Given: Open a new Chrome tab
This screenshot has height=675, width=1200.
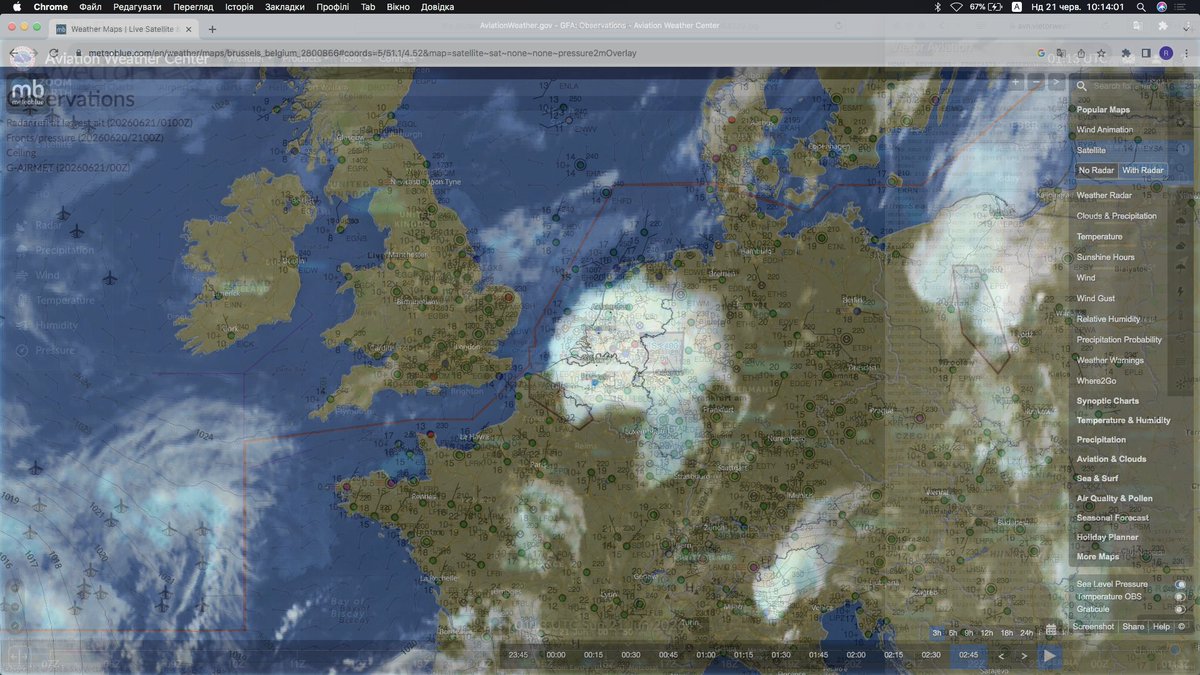Looking at the screenshot, I should pyautogui.click(x=213, y=29).
